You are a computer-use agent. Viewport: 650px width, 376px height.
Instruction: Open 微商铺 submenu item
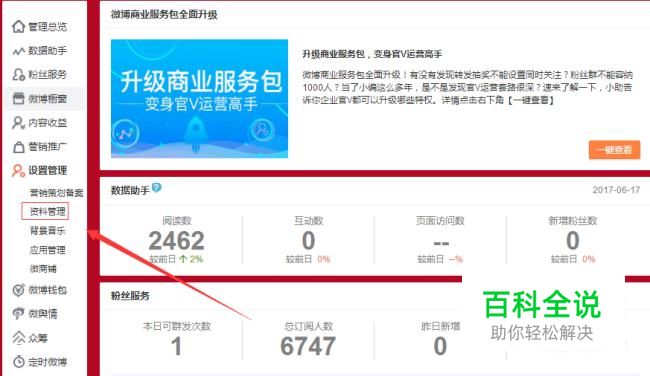pos(43,269)
